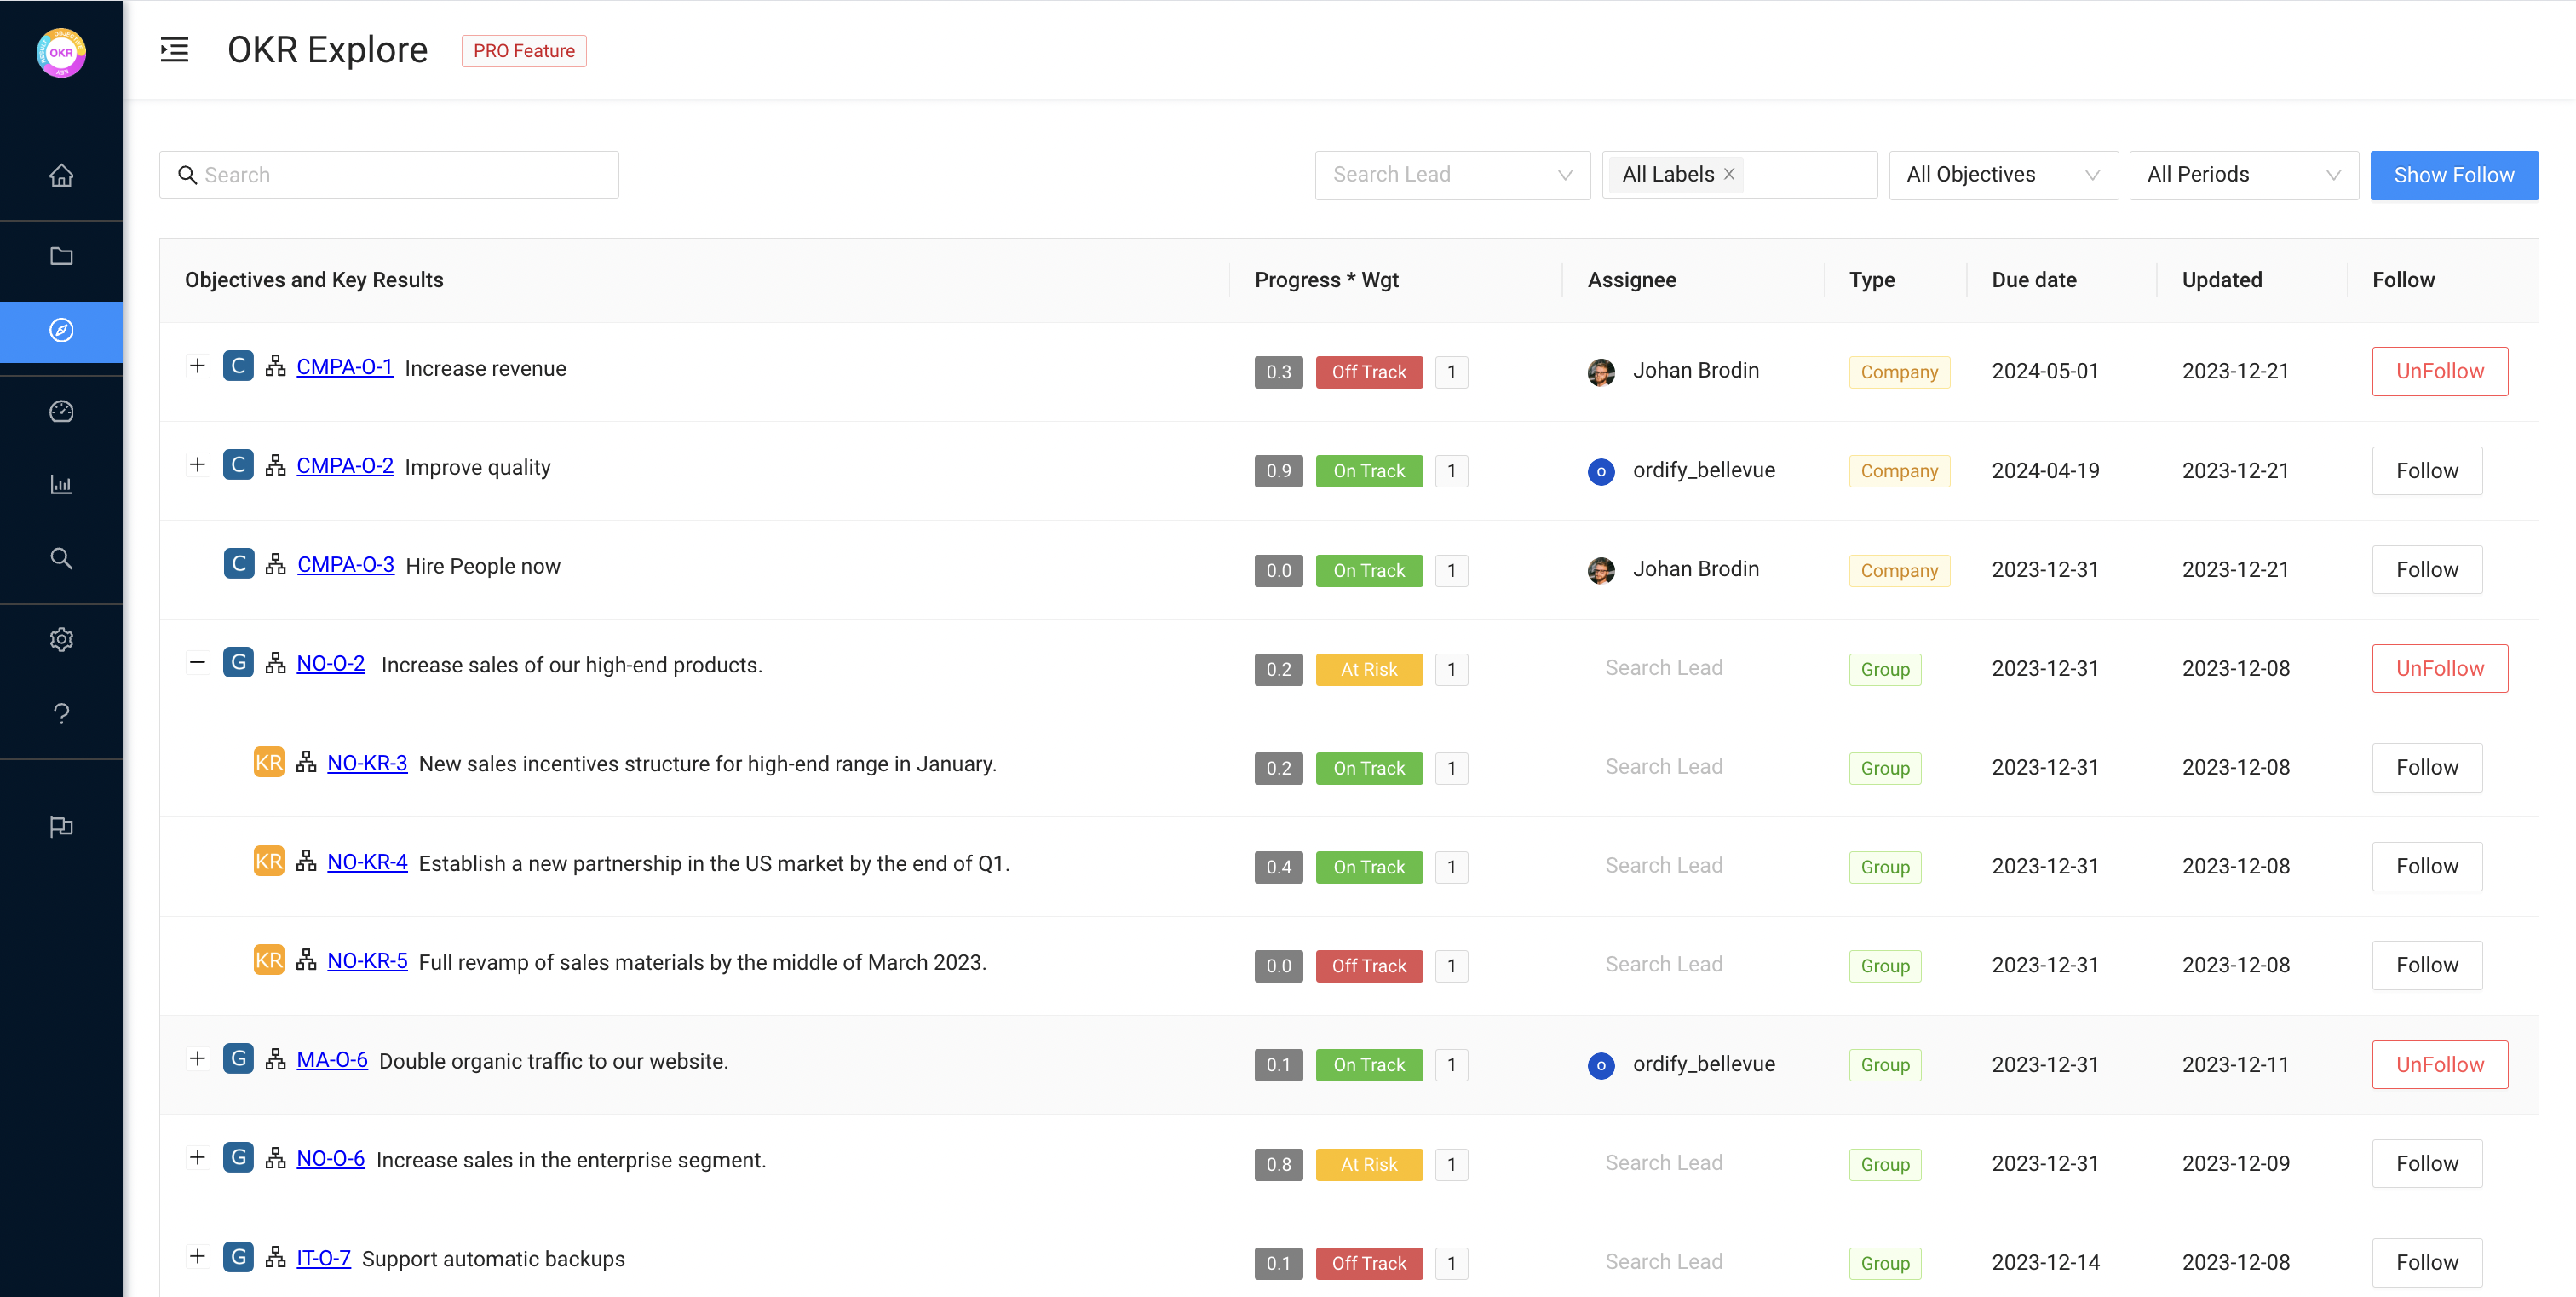Follow the Improve quality objective
This screenshot has width=2576, height=1297.
pos(2426,470)
